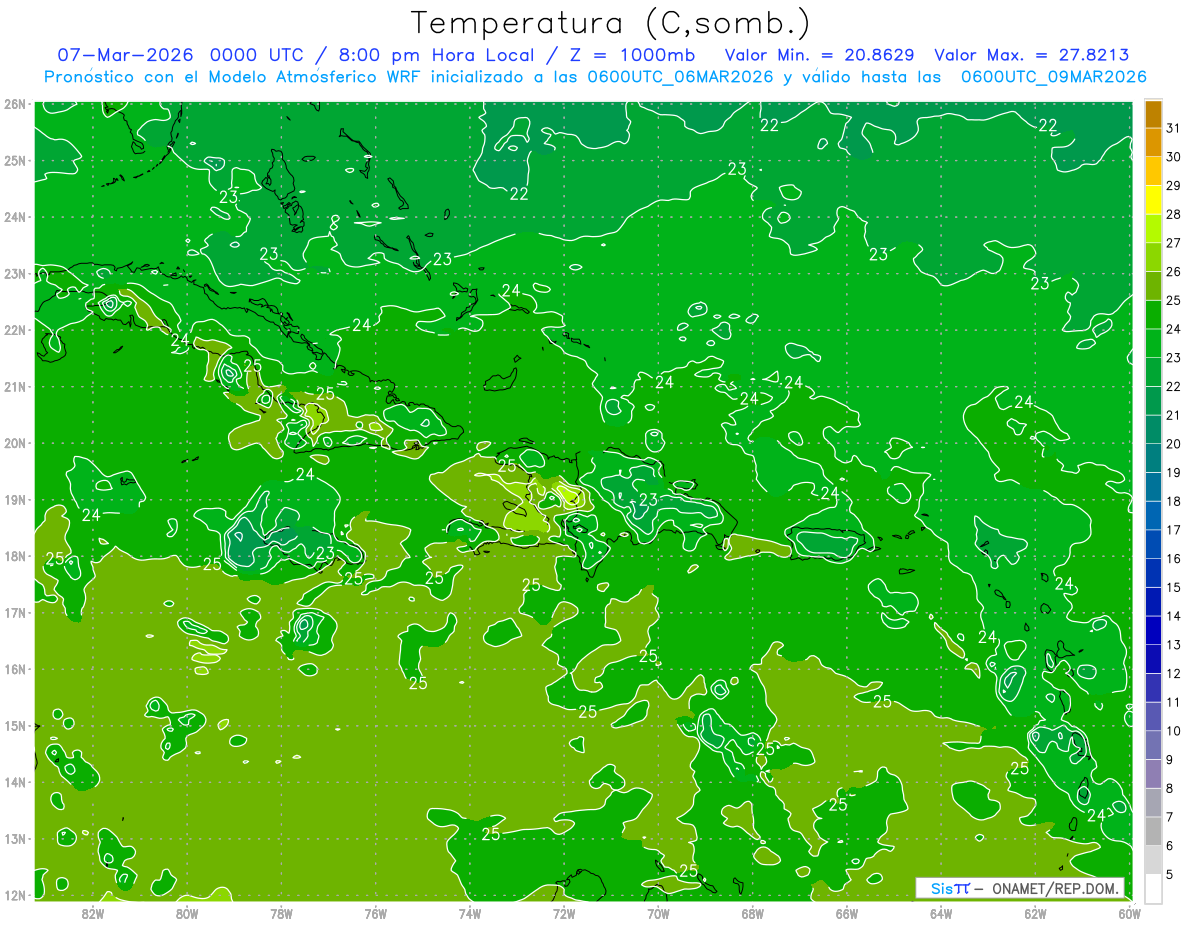
Task: Click the '28' label on the color scale
Action: (1173, 214)
